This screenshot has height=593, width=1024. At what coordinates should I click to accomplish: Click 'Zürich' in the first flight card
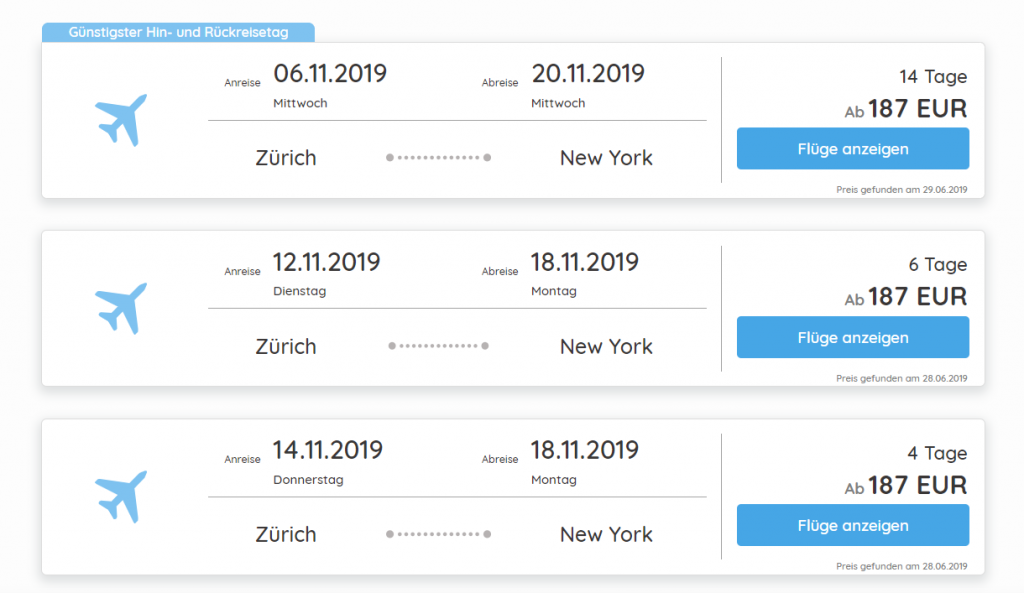286,158
